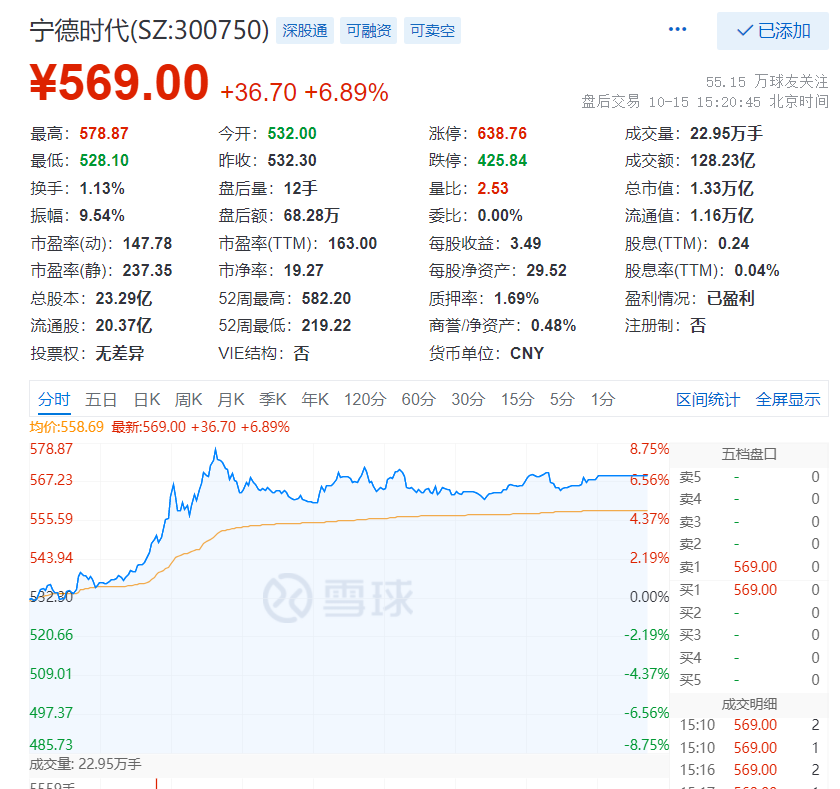
Task: Open the 1分 interval chart
Action: [x=602, y=399]
